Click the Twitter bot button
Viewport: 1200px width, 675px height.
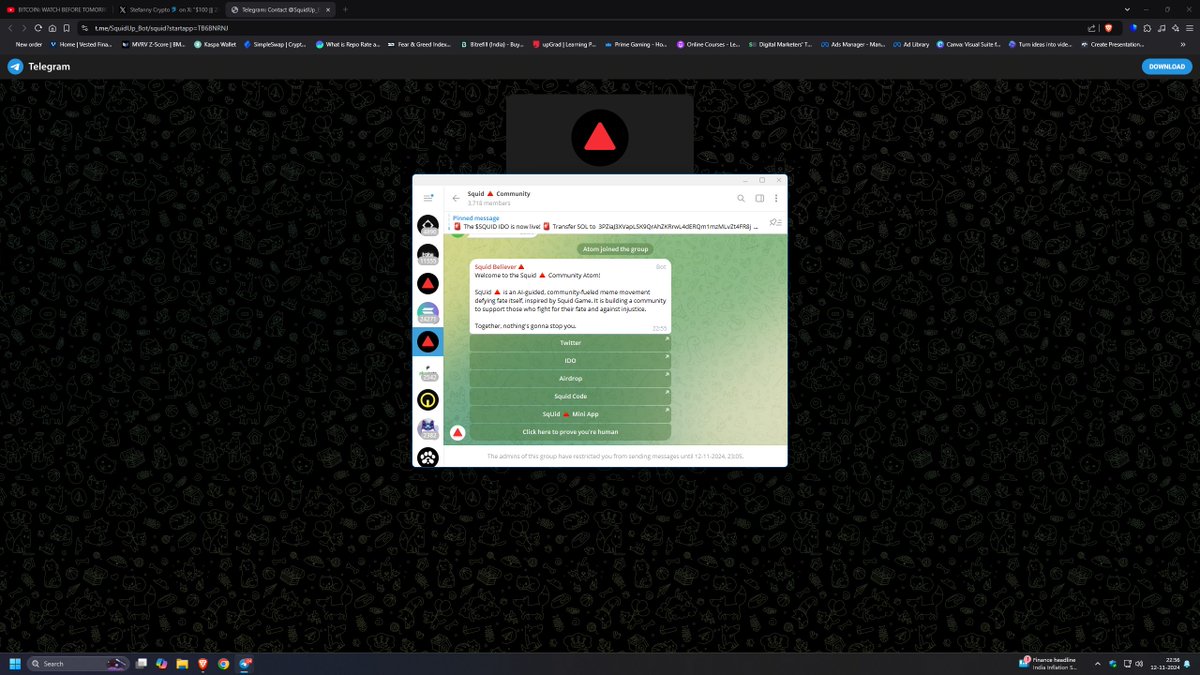point(570,343)
